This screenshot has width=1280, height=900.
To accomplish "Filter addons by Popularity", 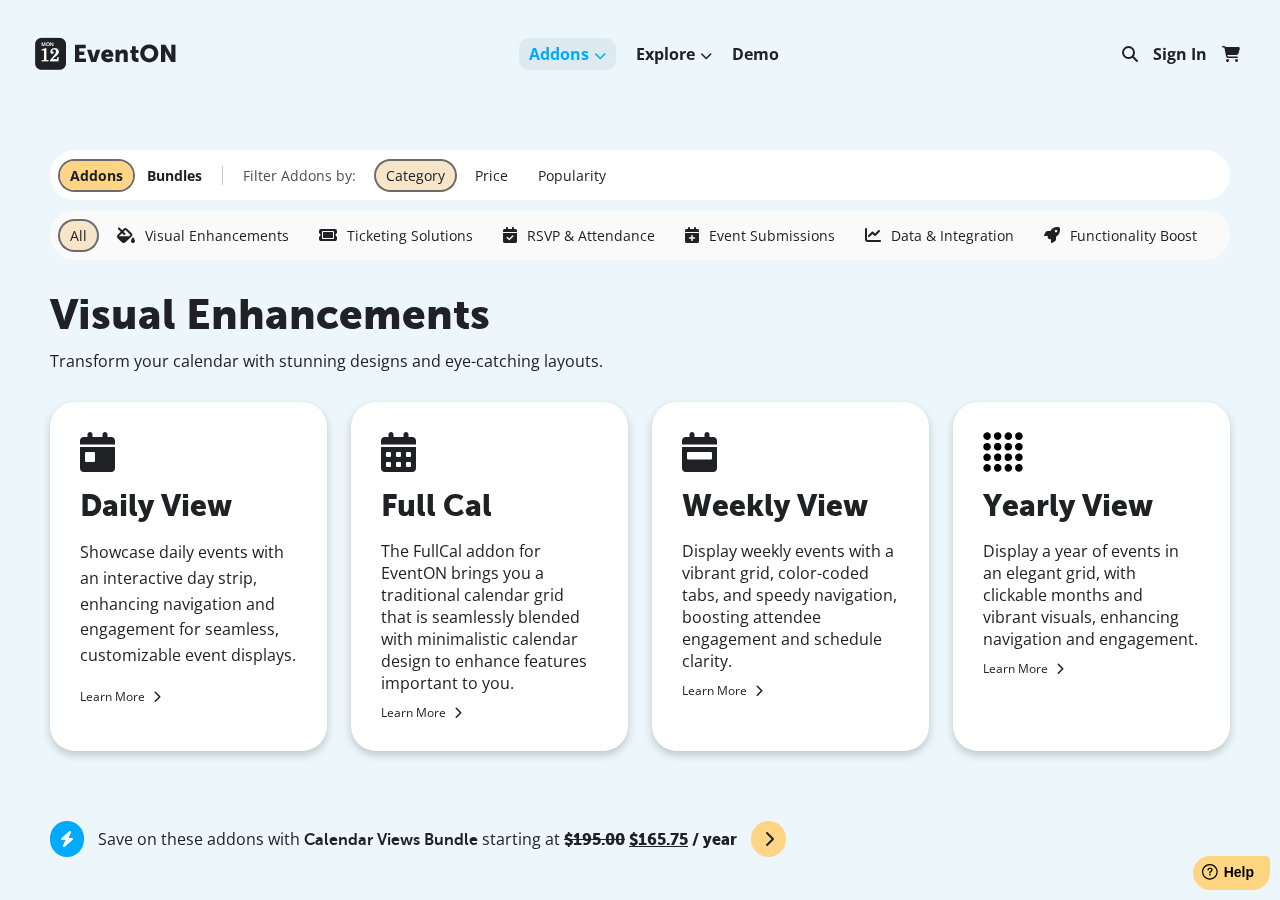I will coord(572,175).
